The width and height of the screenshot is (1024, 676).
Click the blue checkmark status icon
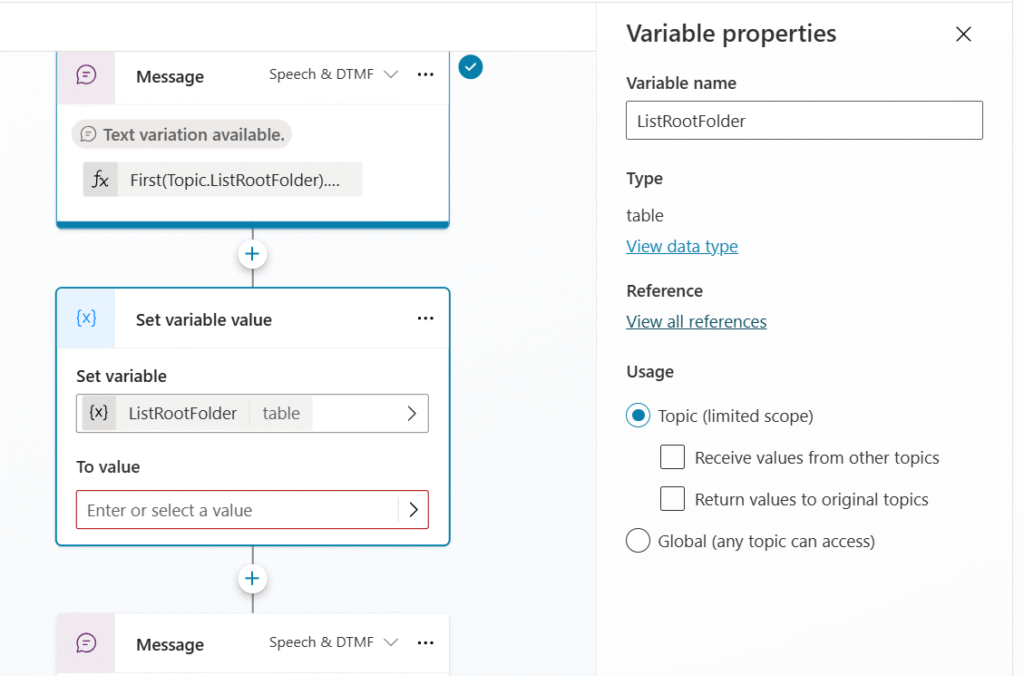(x=470, y=67)
